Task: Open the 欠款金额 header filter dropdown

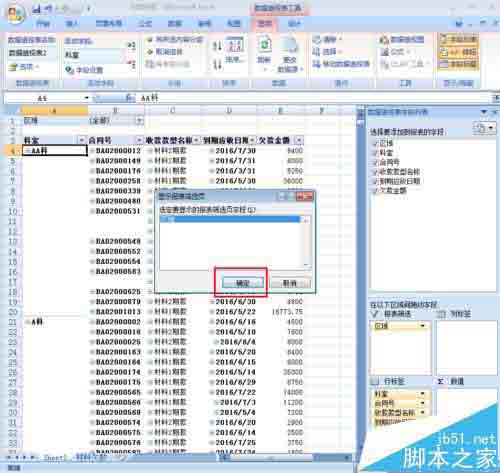Action: 299,140
